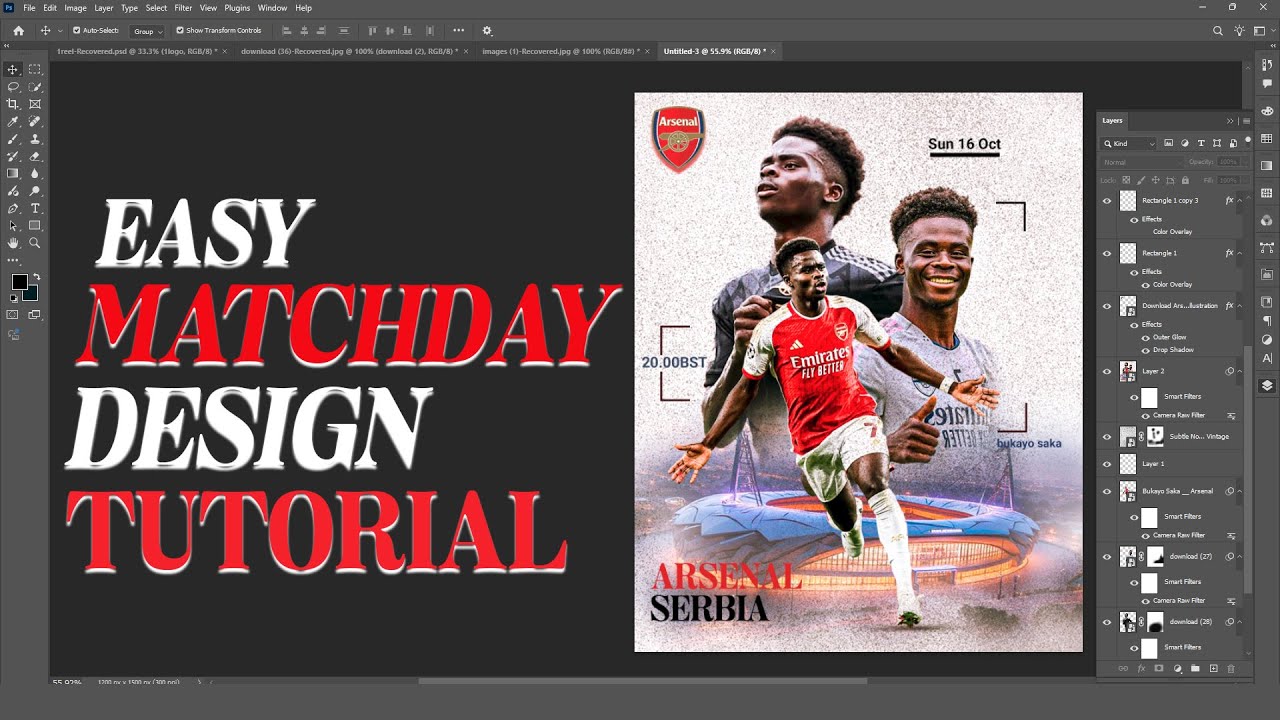The width and height of the screenshot is (1280, 720).
Task: Open the options bar gear settings
Action: tap(487, 31)
